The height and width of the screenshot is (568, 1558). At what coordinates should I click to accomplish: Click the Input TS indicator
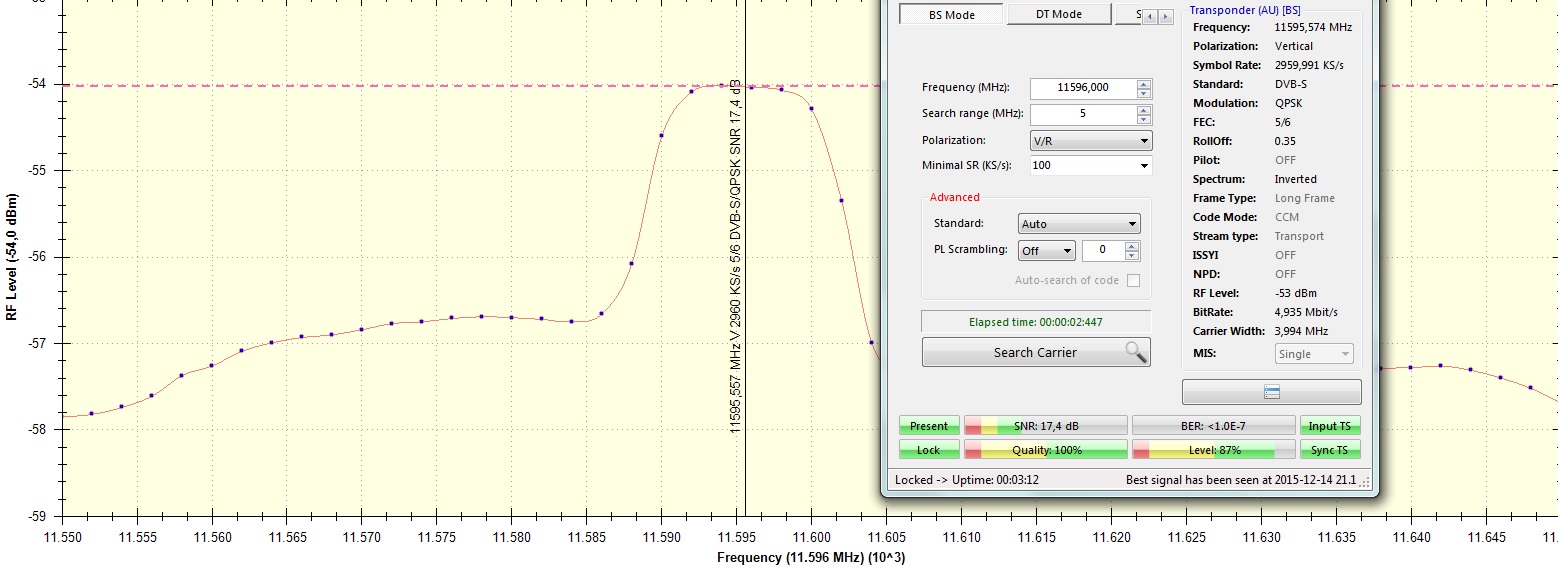pos(1328,426)
